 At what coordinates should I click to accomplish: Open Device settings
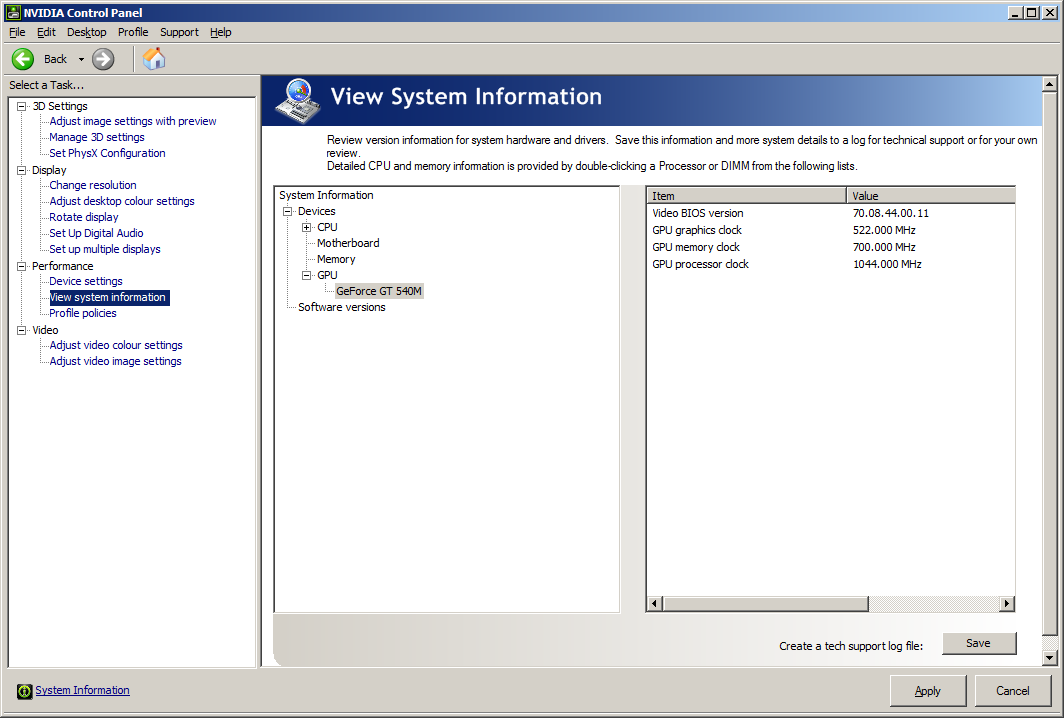(86, 282)
